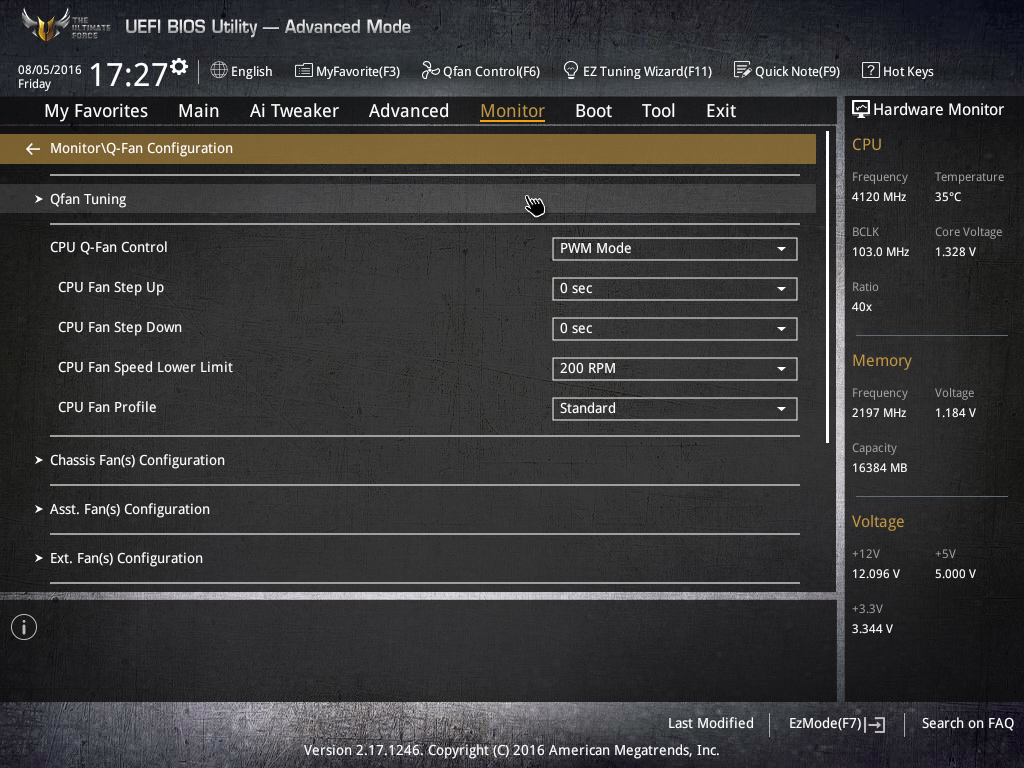Open Search on FAQ
The width and height of the screenshot is (1024, 768).
click(968, 724)
